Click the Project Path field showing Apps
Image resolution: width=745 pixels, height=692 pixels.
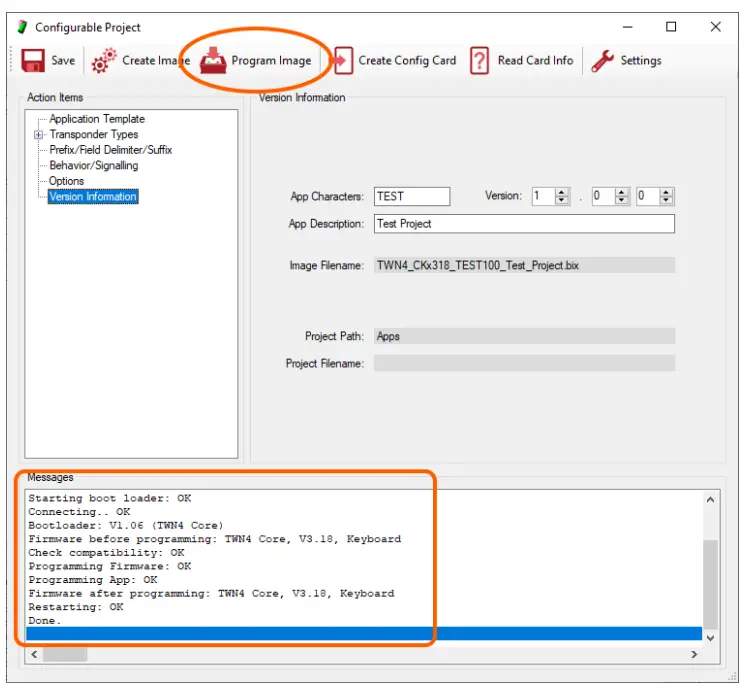tap(524, 336)
